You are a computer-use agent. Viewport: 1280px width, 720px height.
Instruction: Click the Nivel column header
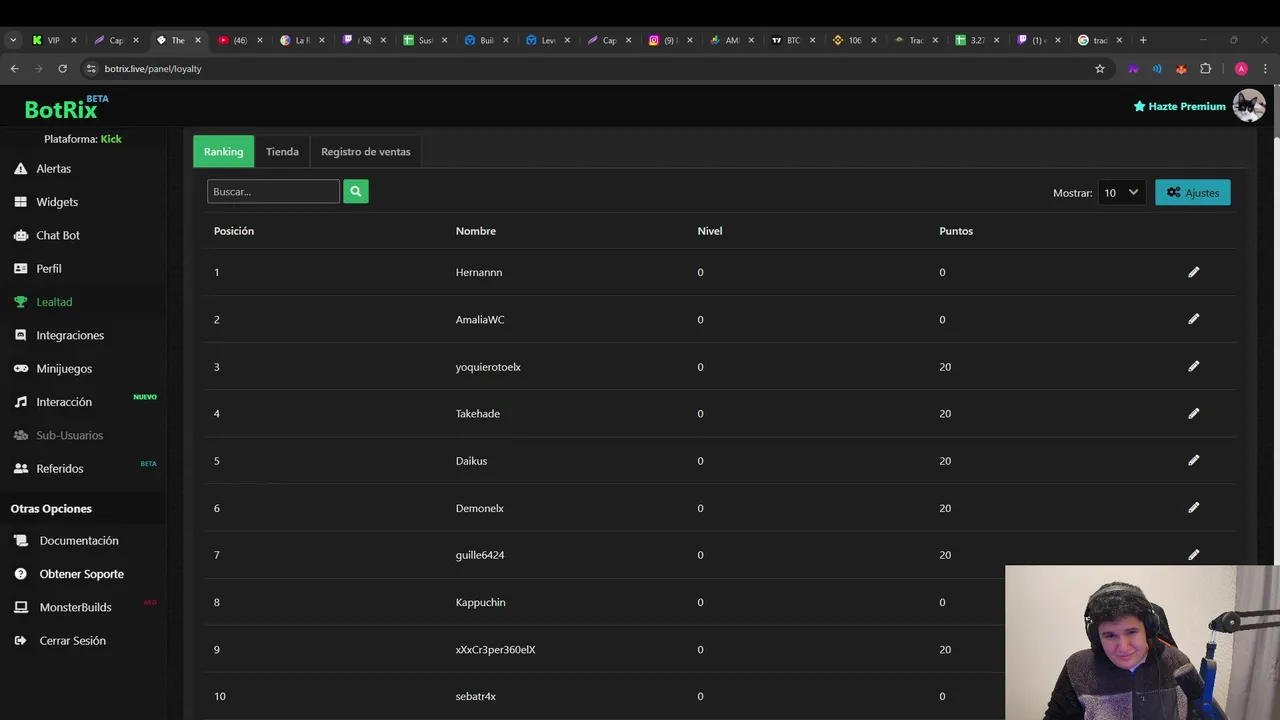(710, 231)
